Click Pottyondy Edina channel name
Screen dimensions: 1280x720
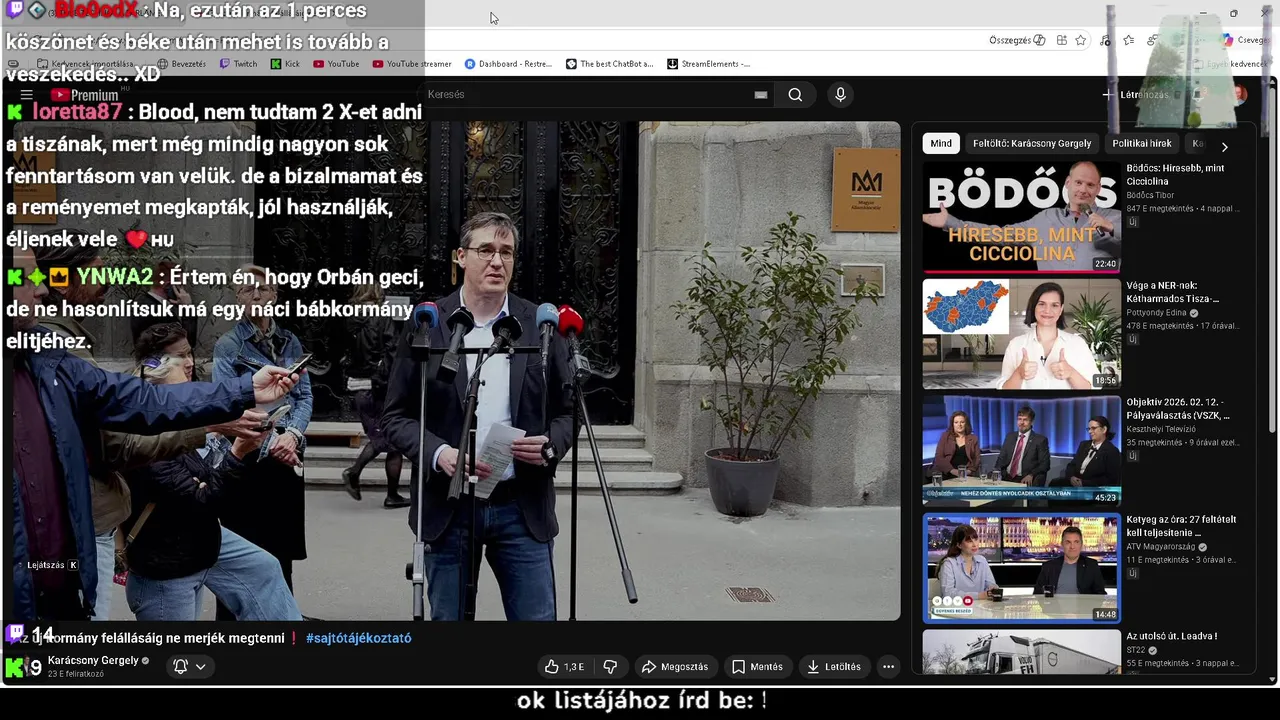1157,313
